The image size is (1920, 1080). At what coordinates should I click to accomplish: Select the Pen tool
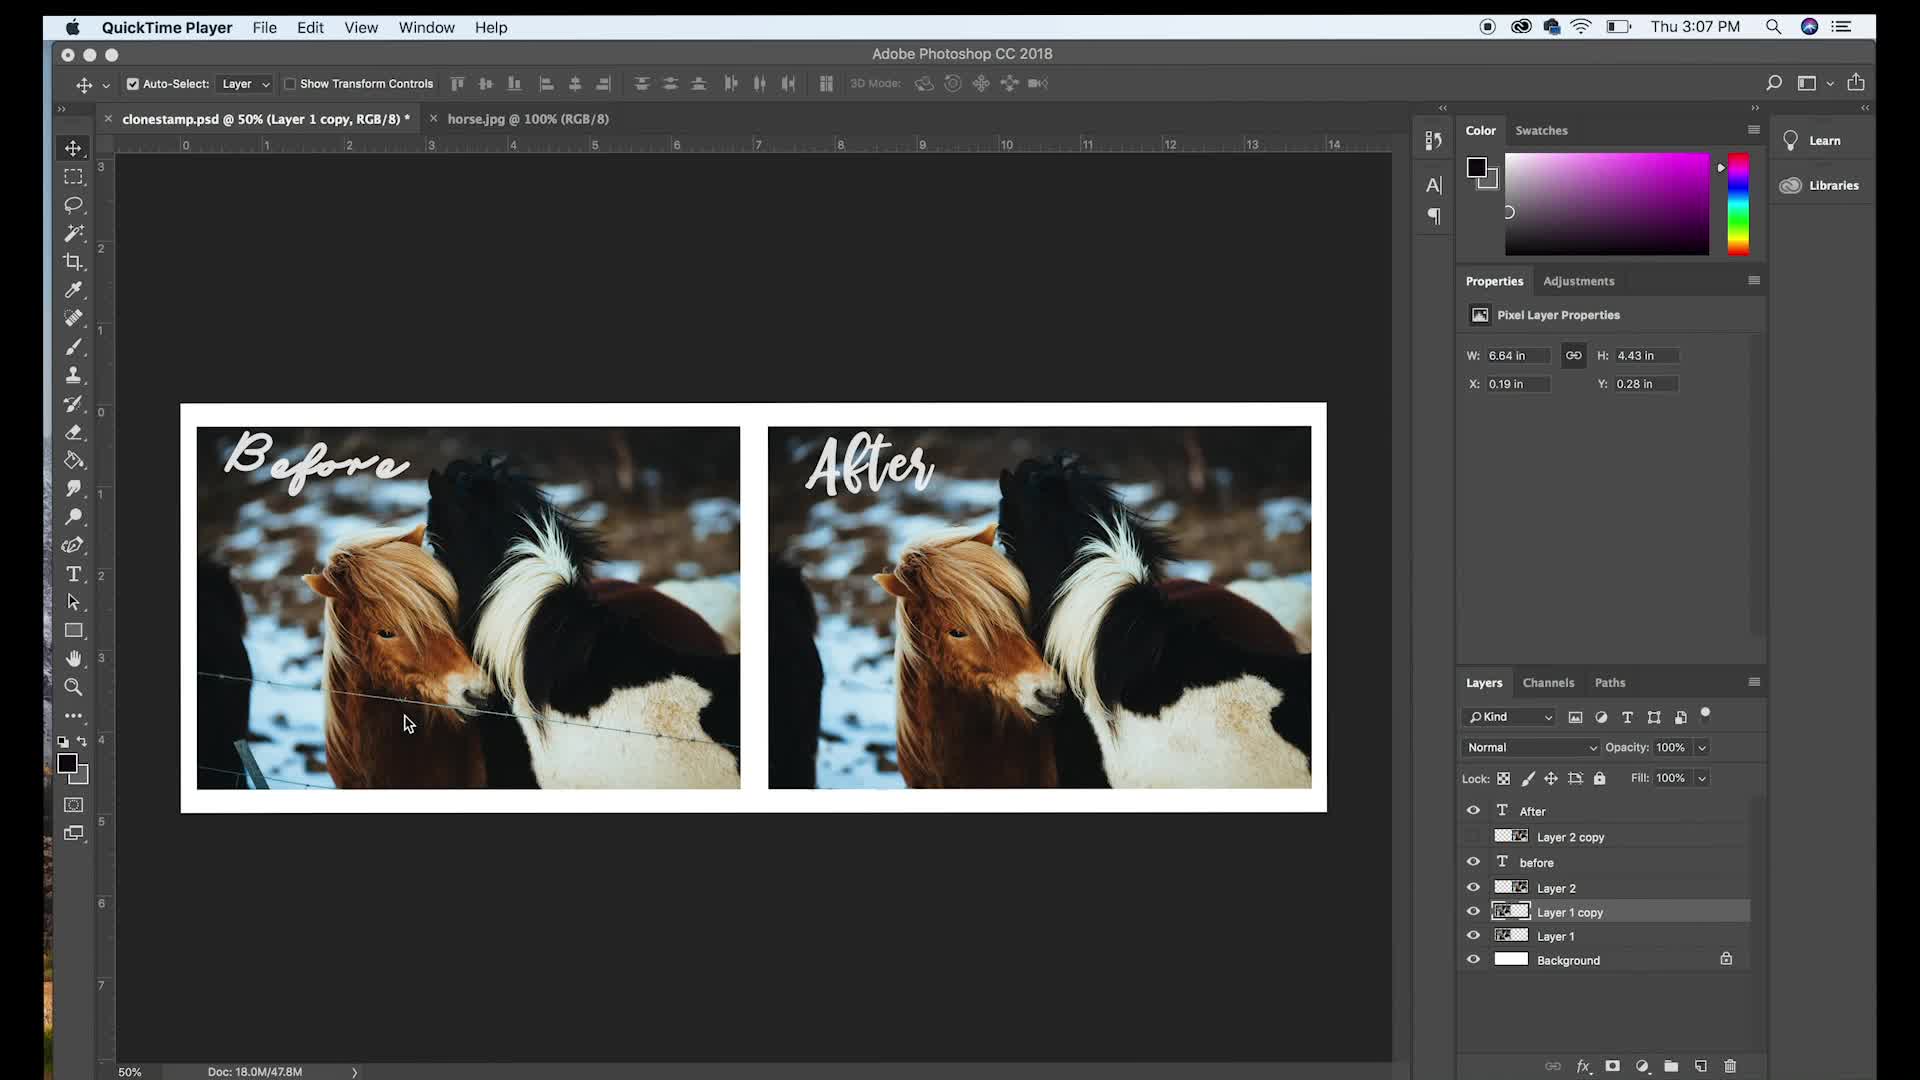pyautogui.click(x=73, y=545)
